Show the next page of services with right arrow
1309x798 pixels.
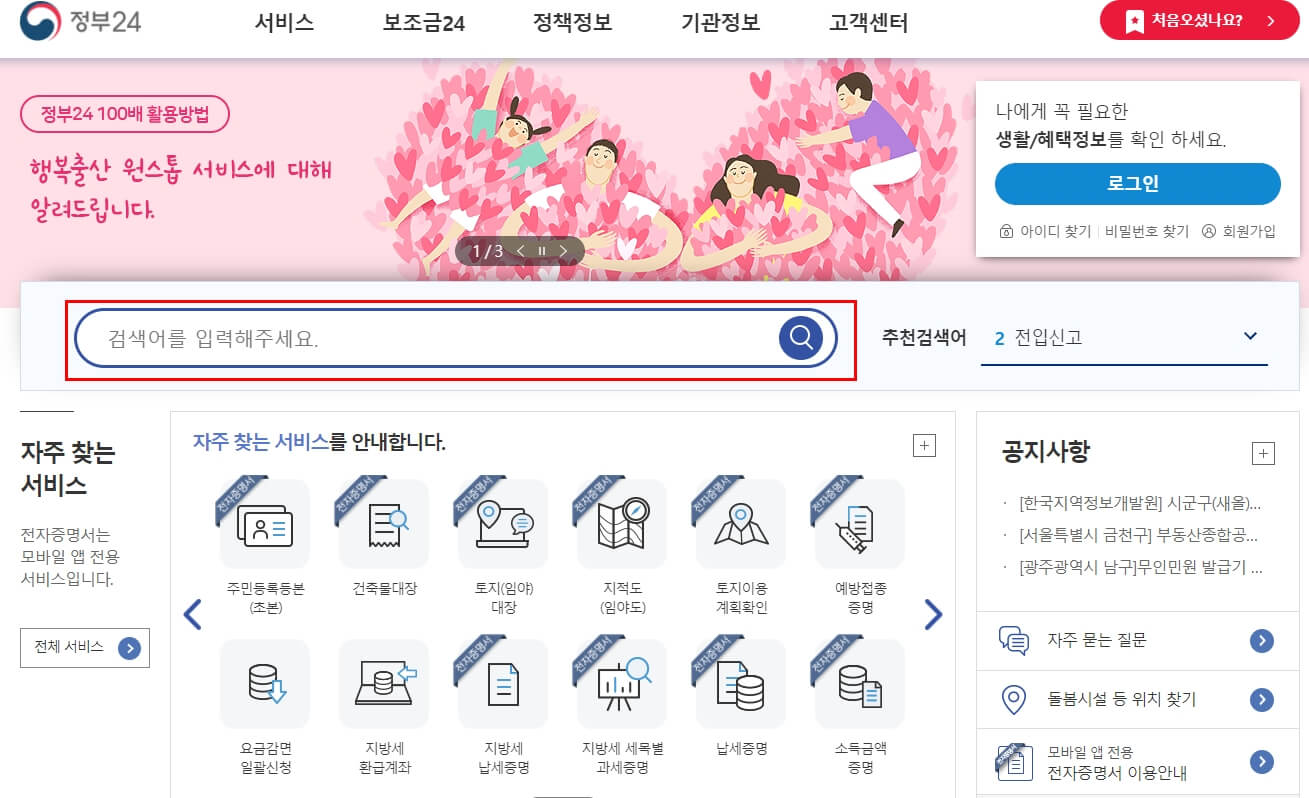933,615
